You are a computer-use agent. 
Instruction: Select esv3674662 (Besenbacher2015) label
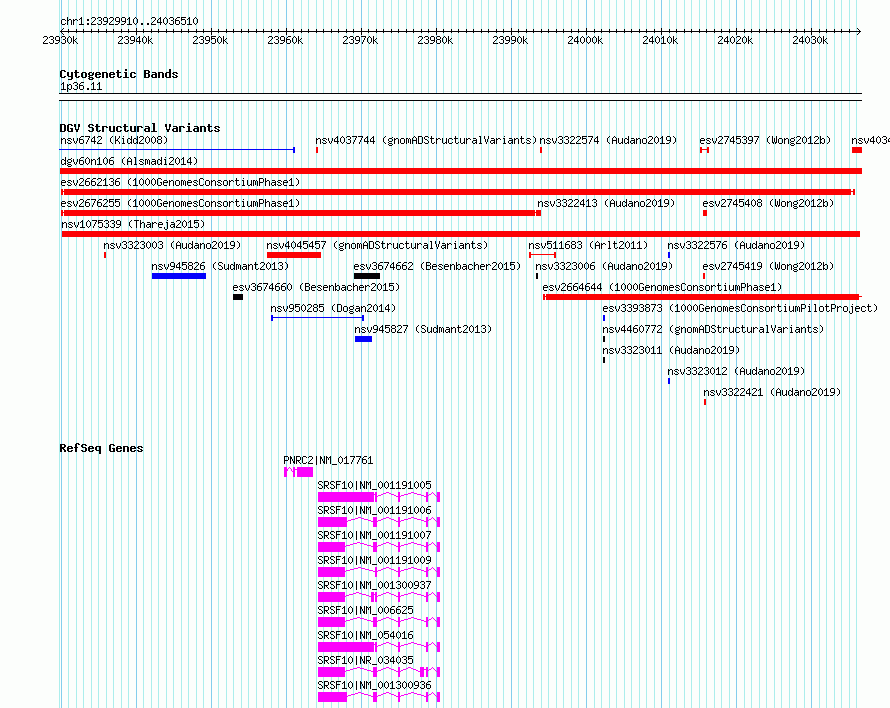pyautogui.click(x=437, y=266)
